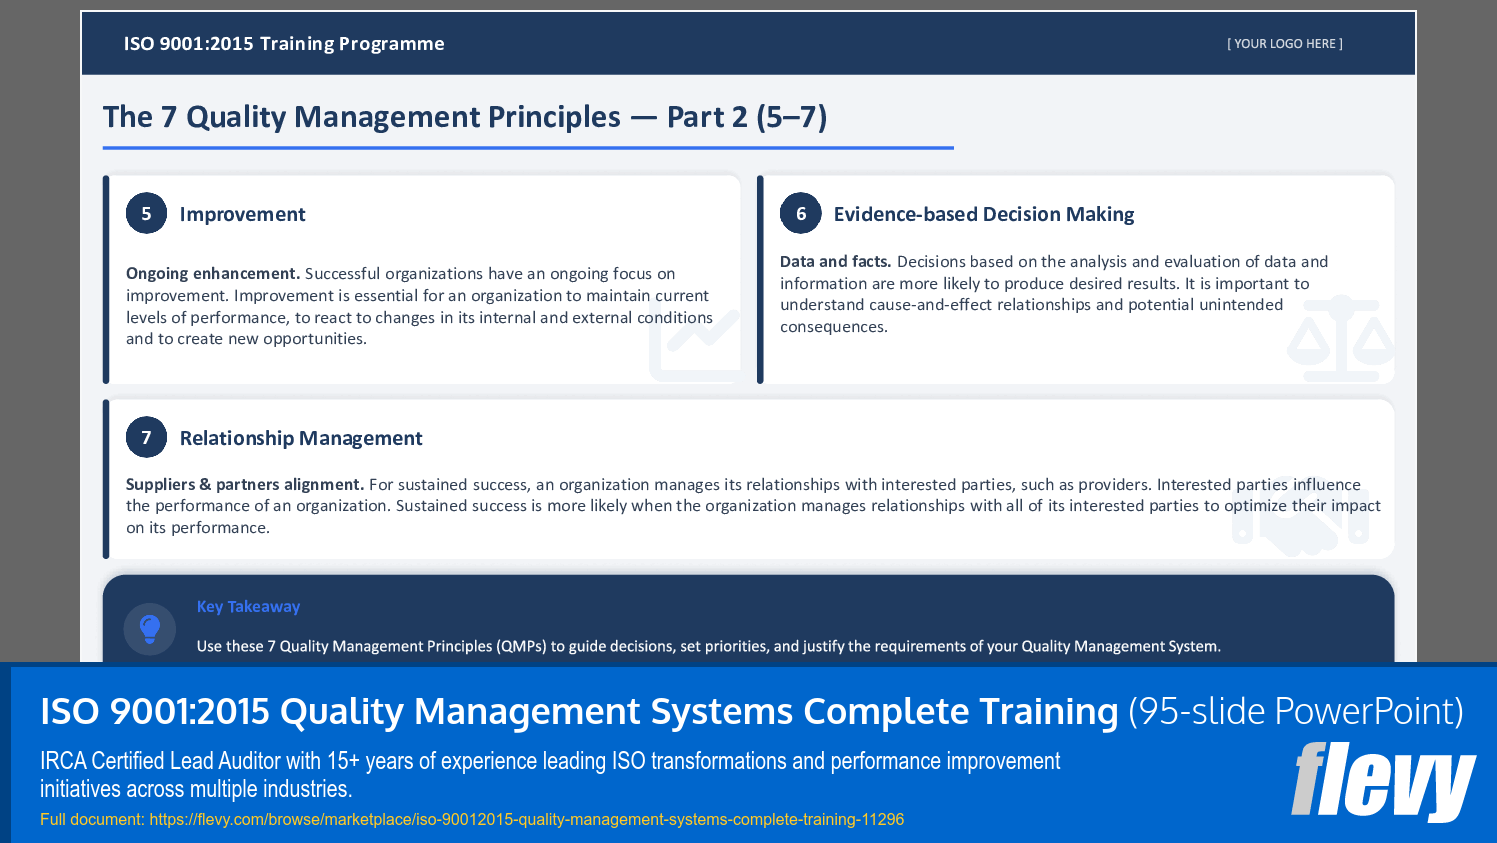
Task: Click the lightbulb icon beside Key Takeaway
Action: click(151, 628)
